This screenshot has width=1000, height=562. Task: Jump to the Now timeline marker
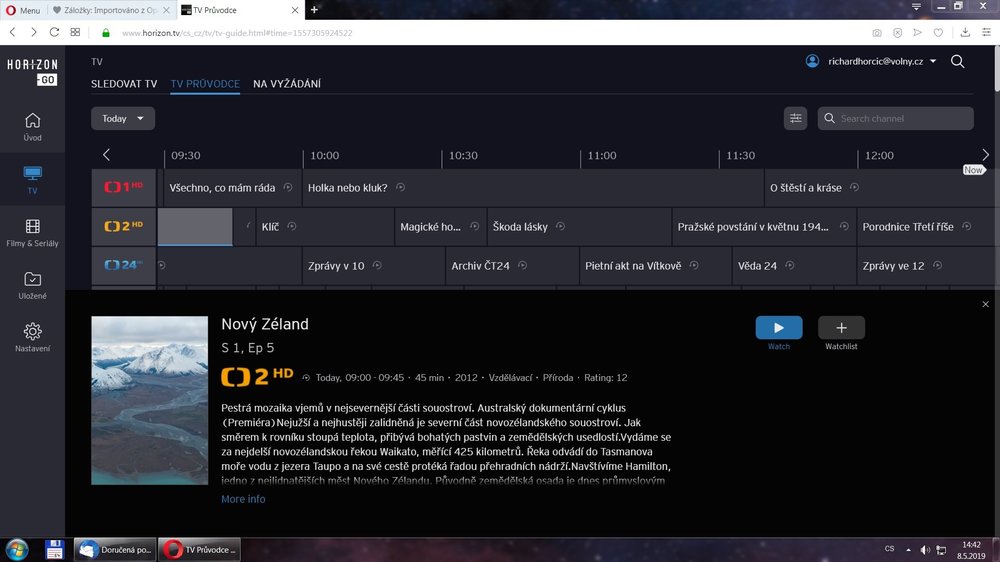tap(973, 170)
